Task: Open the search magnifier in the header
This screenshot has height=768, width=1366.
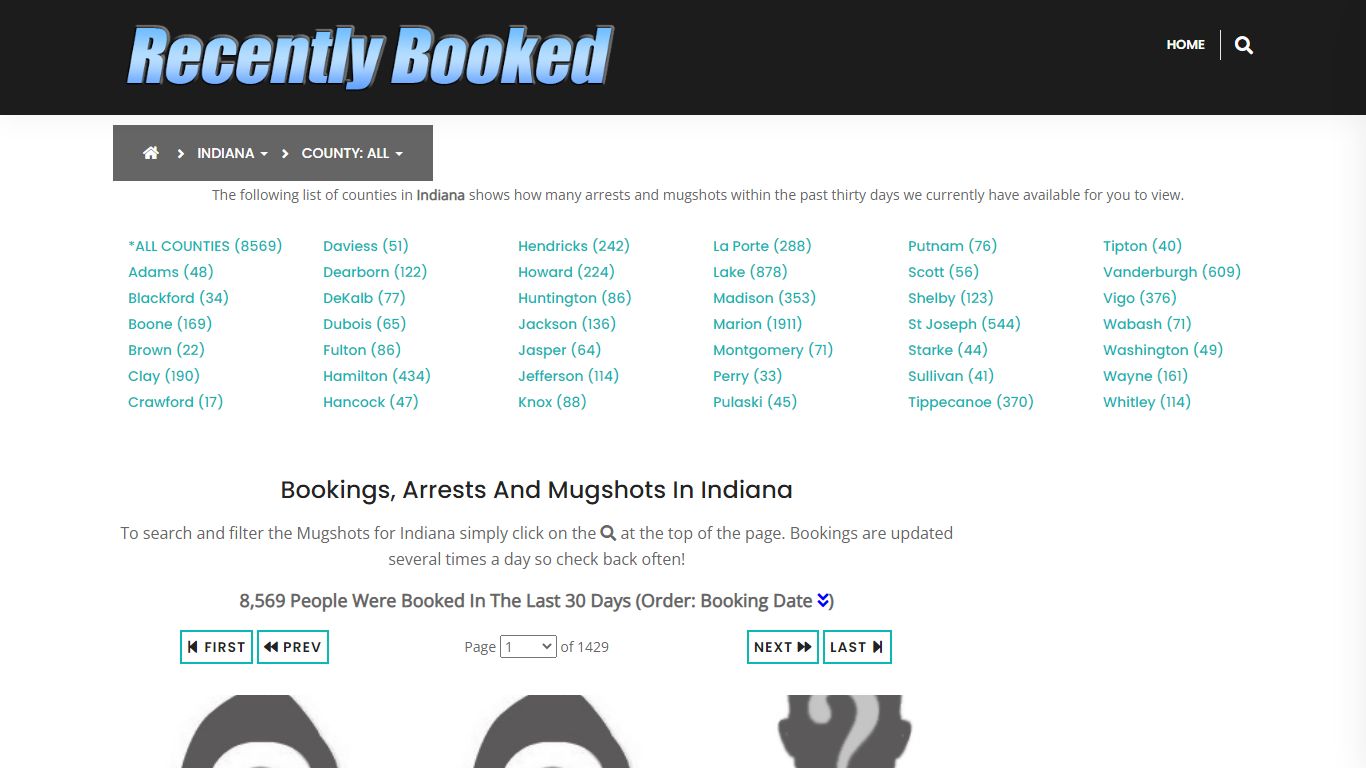Action: tap(1244, 45)
